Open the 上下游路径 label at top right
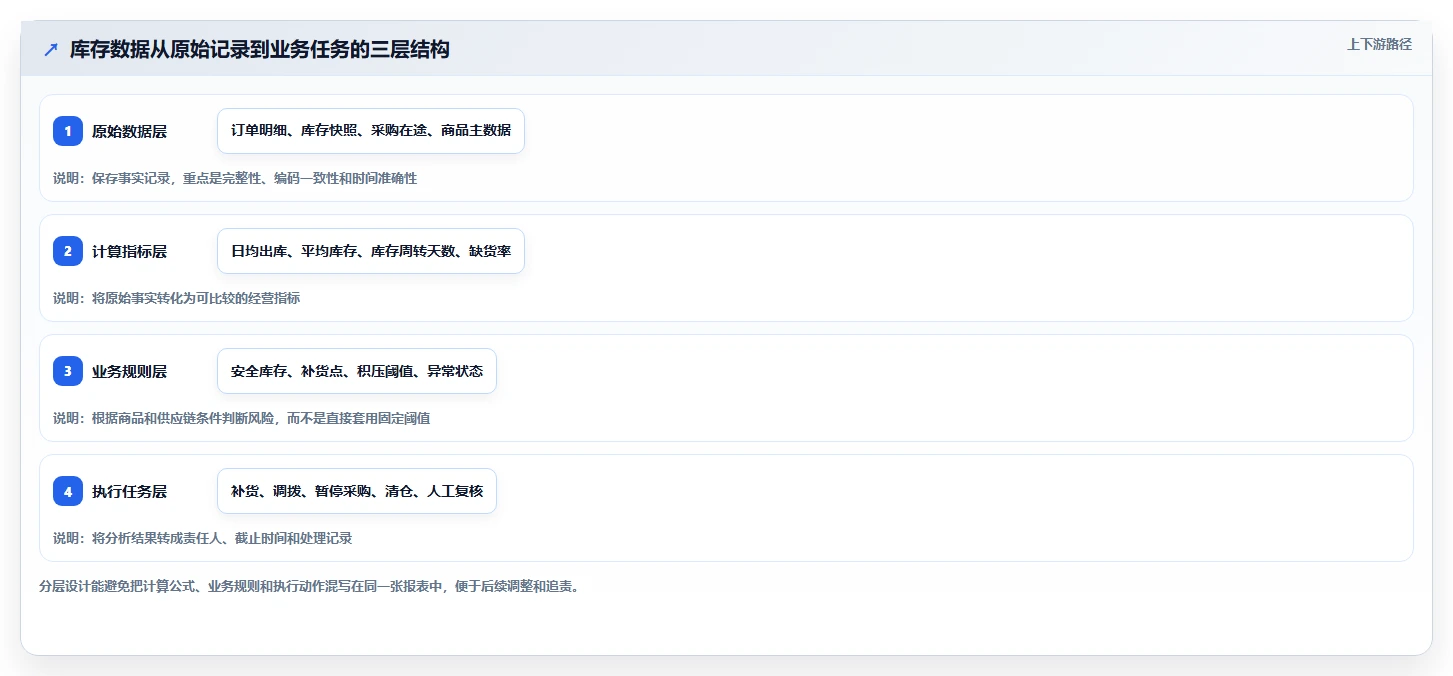The image size is (1453, 676). point(1379,44)
